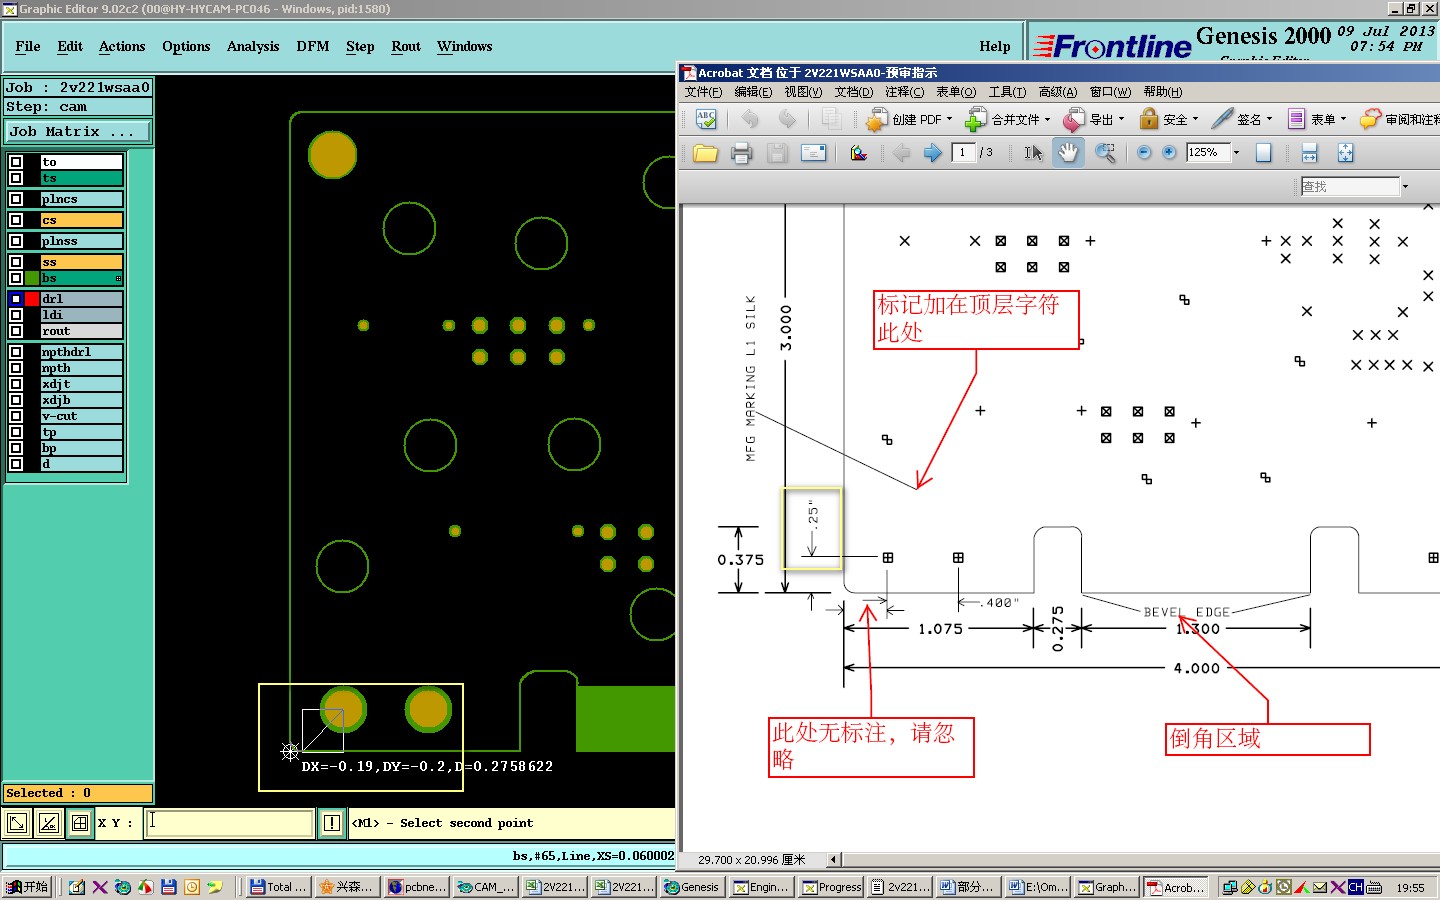Click the Job Matrix button
The image size is (1440, 900).
pyautogui.click(x=78, y=131)
